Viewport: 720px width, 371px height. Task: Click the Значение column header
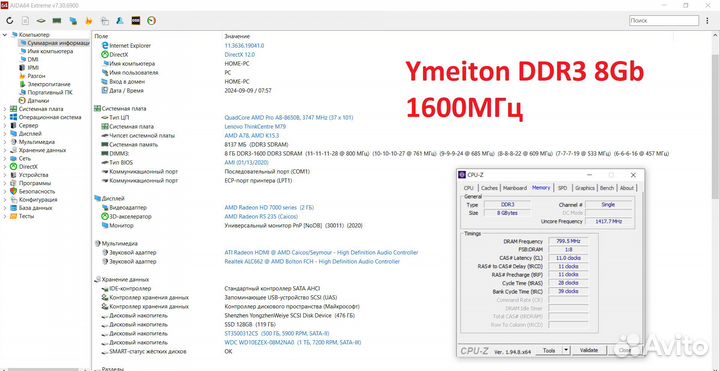237,36
